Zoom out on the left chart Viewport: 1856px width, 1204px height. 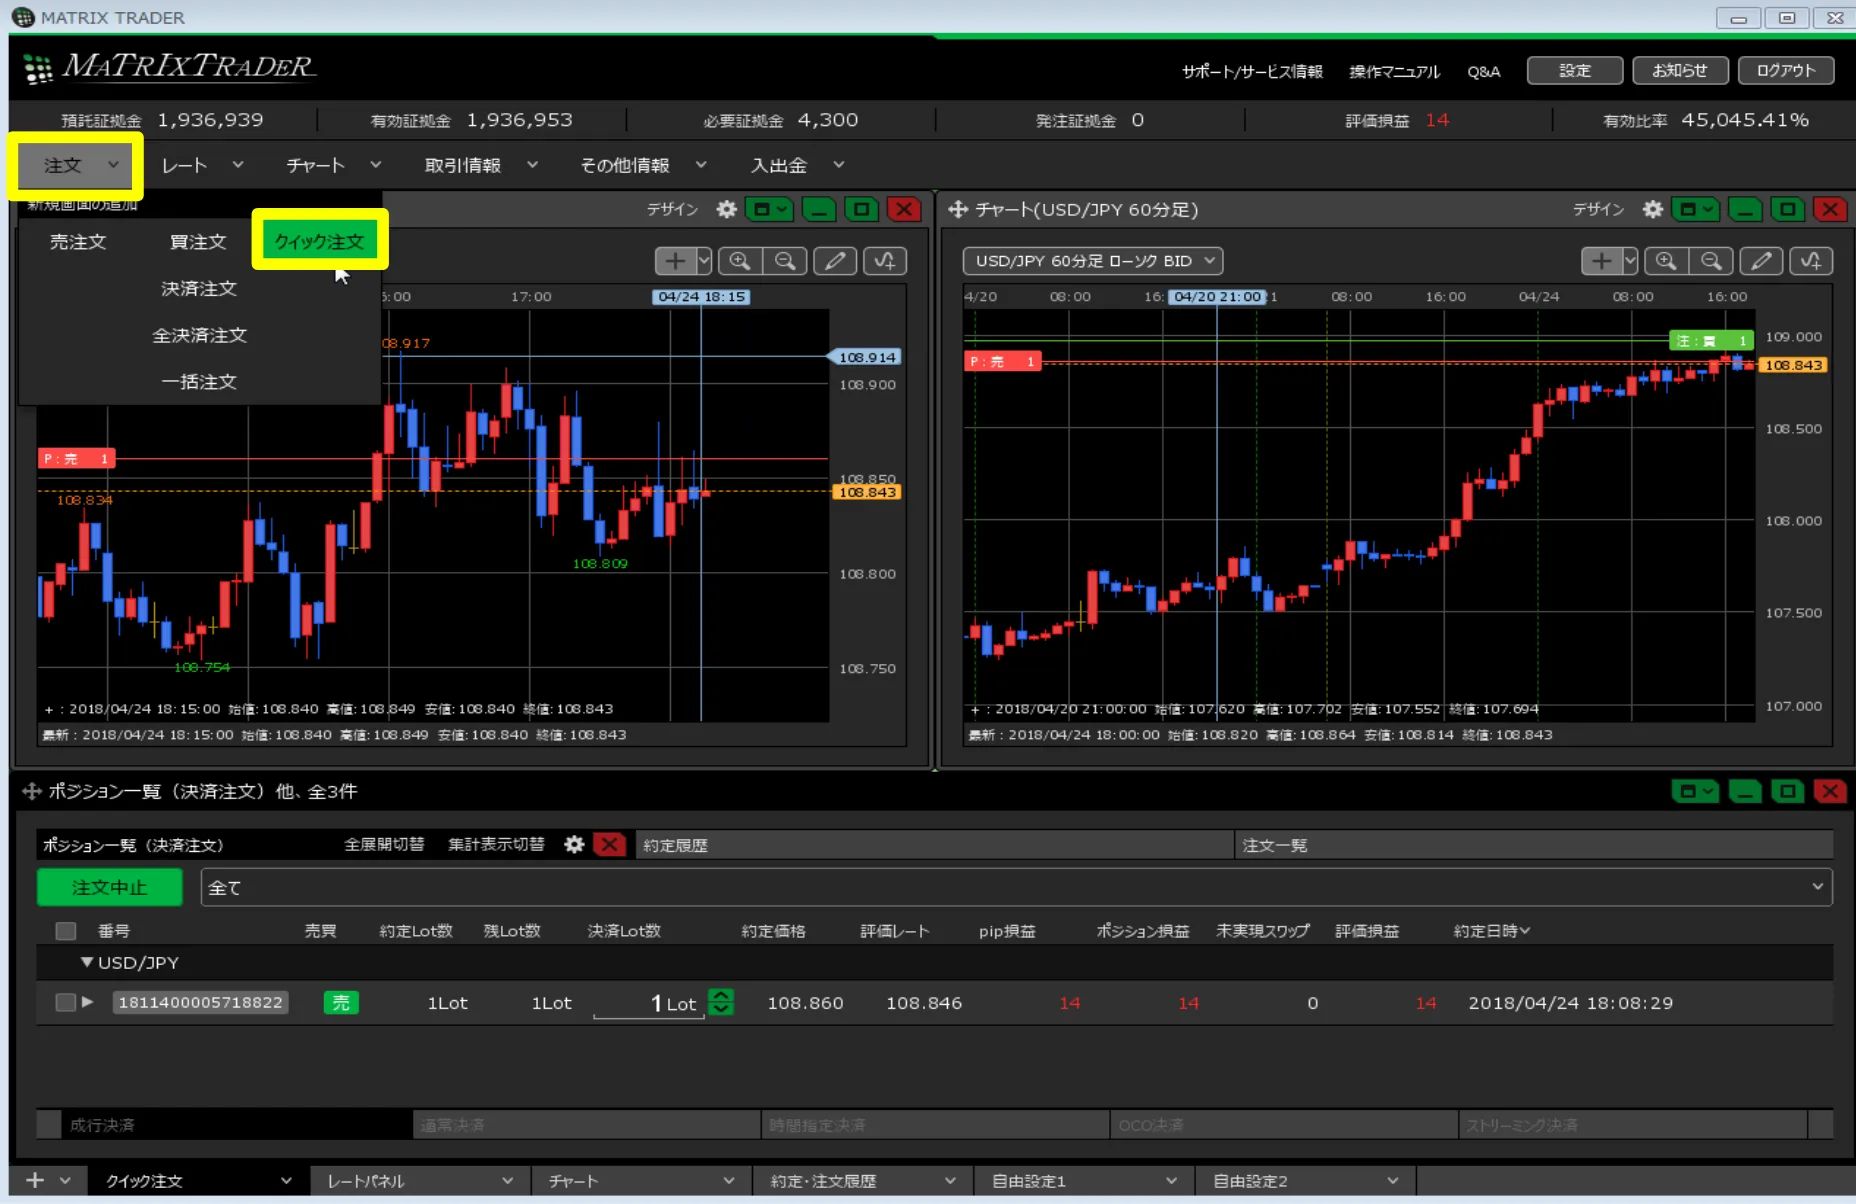[x=786, y=261]
